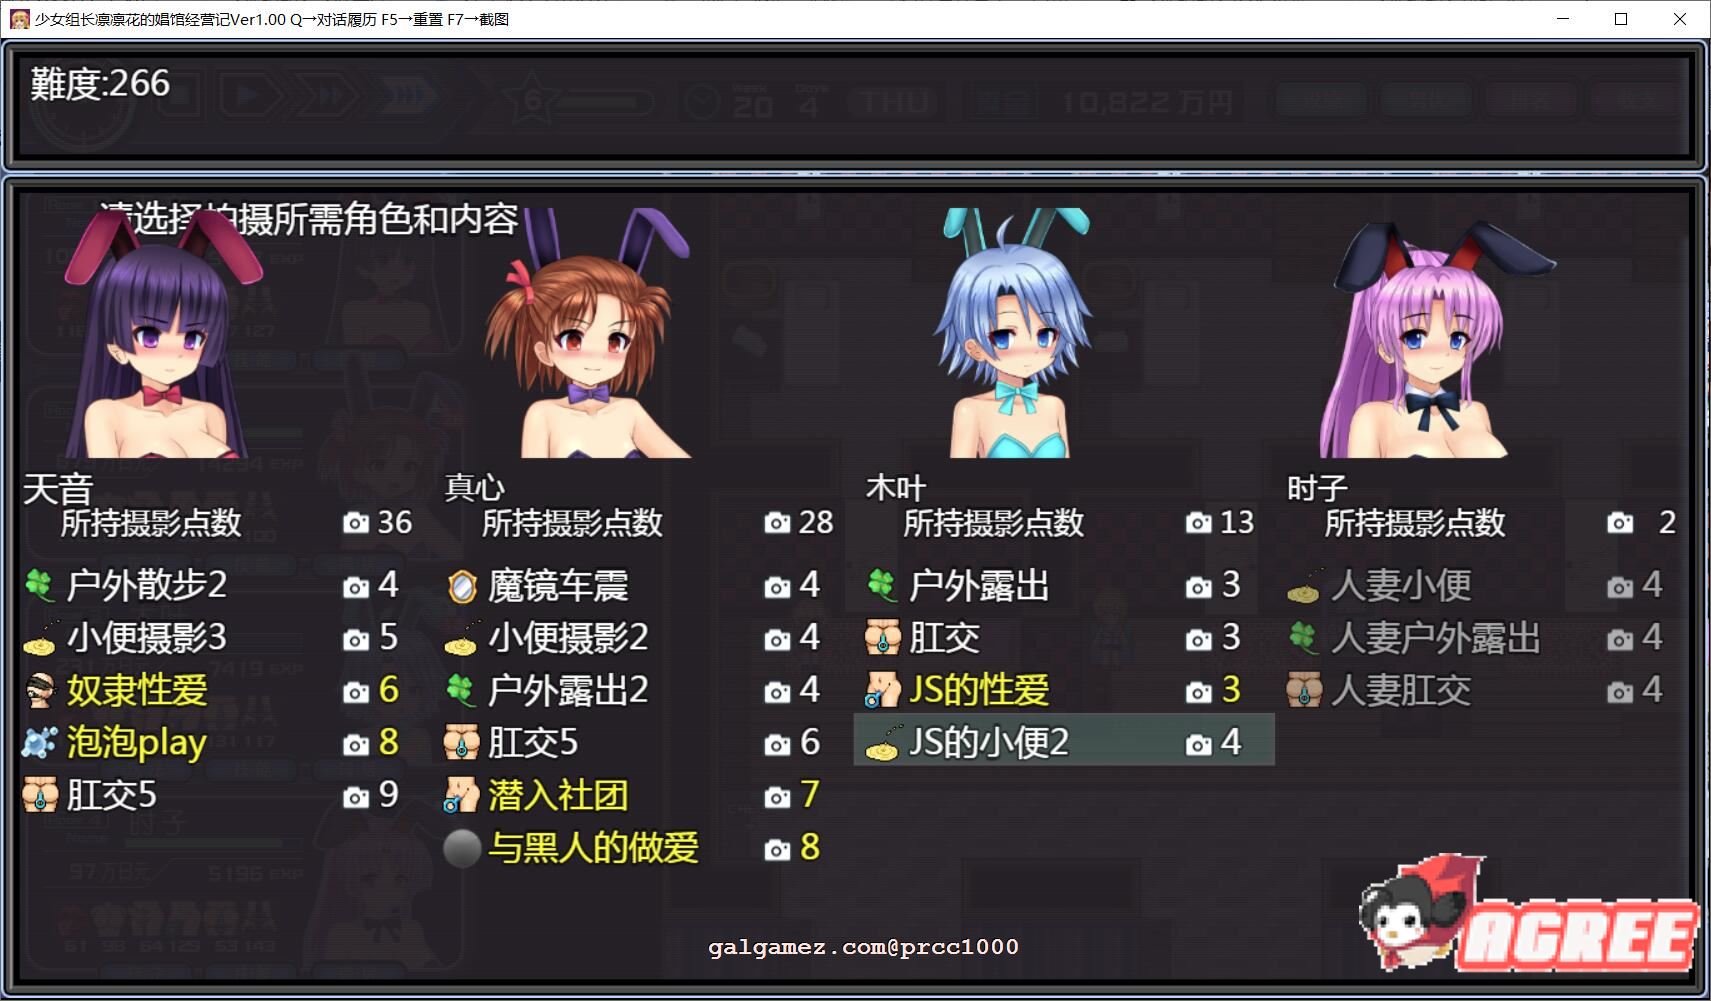This screenshot has height=1001, width=1711.
Task: Toggle the 与黑人的做爱 option for 真心
Action: pyautogui.click(x=593, y=847)
